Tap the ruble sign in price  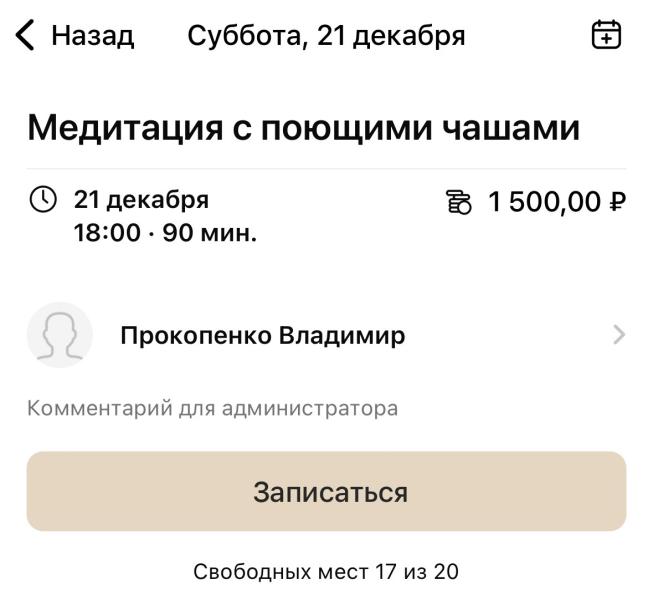(618, 202)
